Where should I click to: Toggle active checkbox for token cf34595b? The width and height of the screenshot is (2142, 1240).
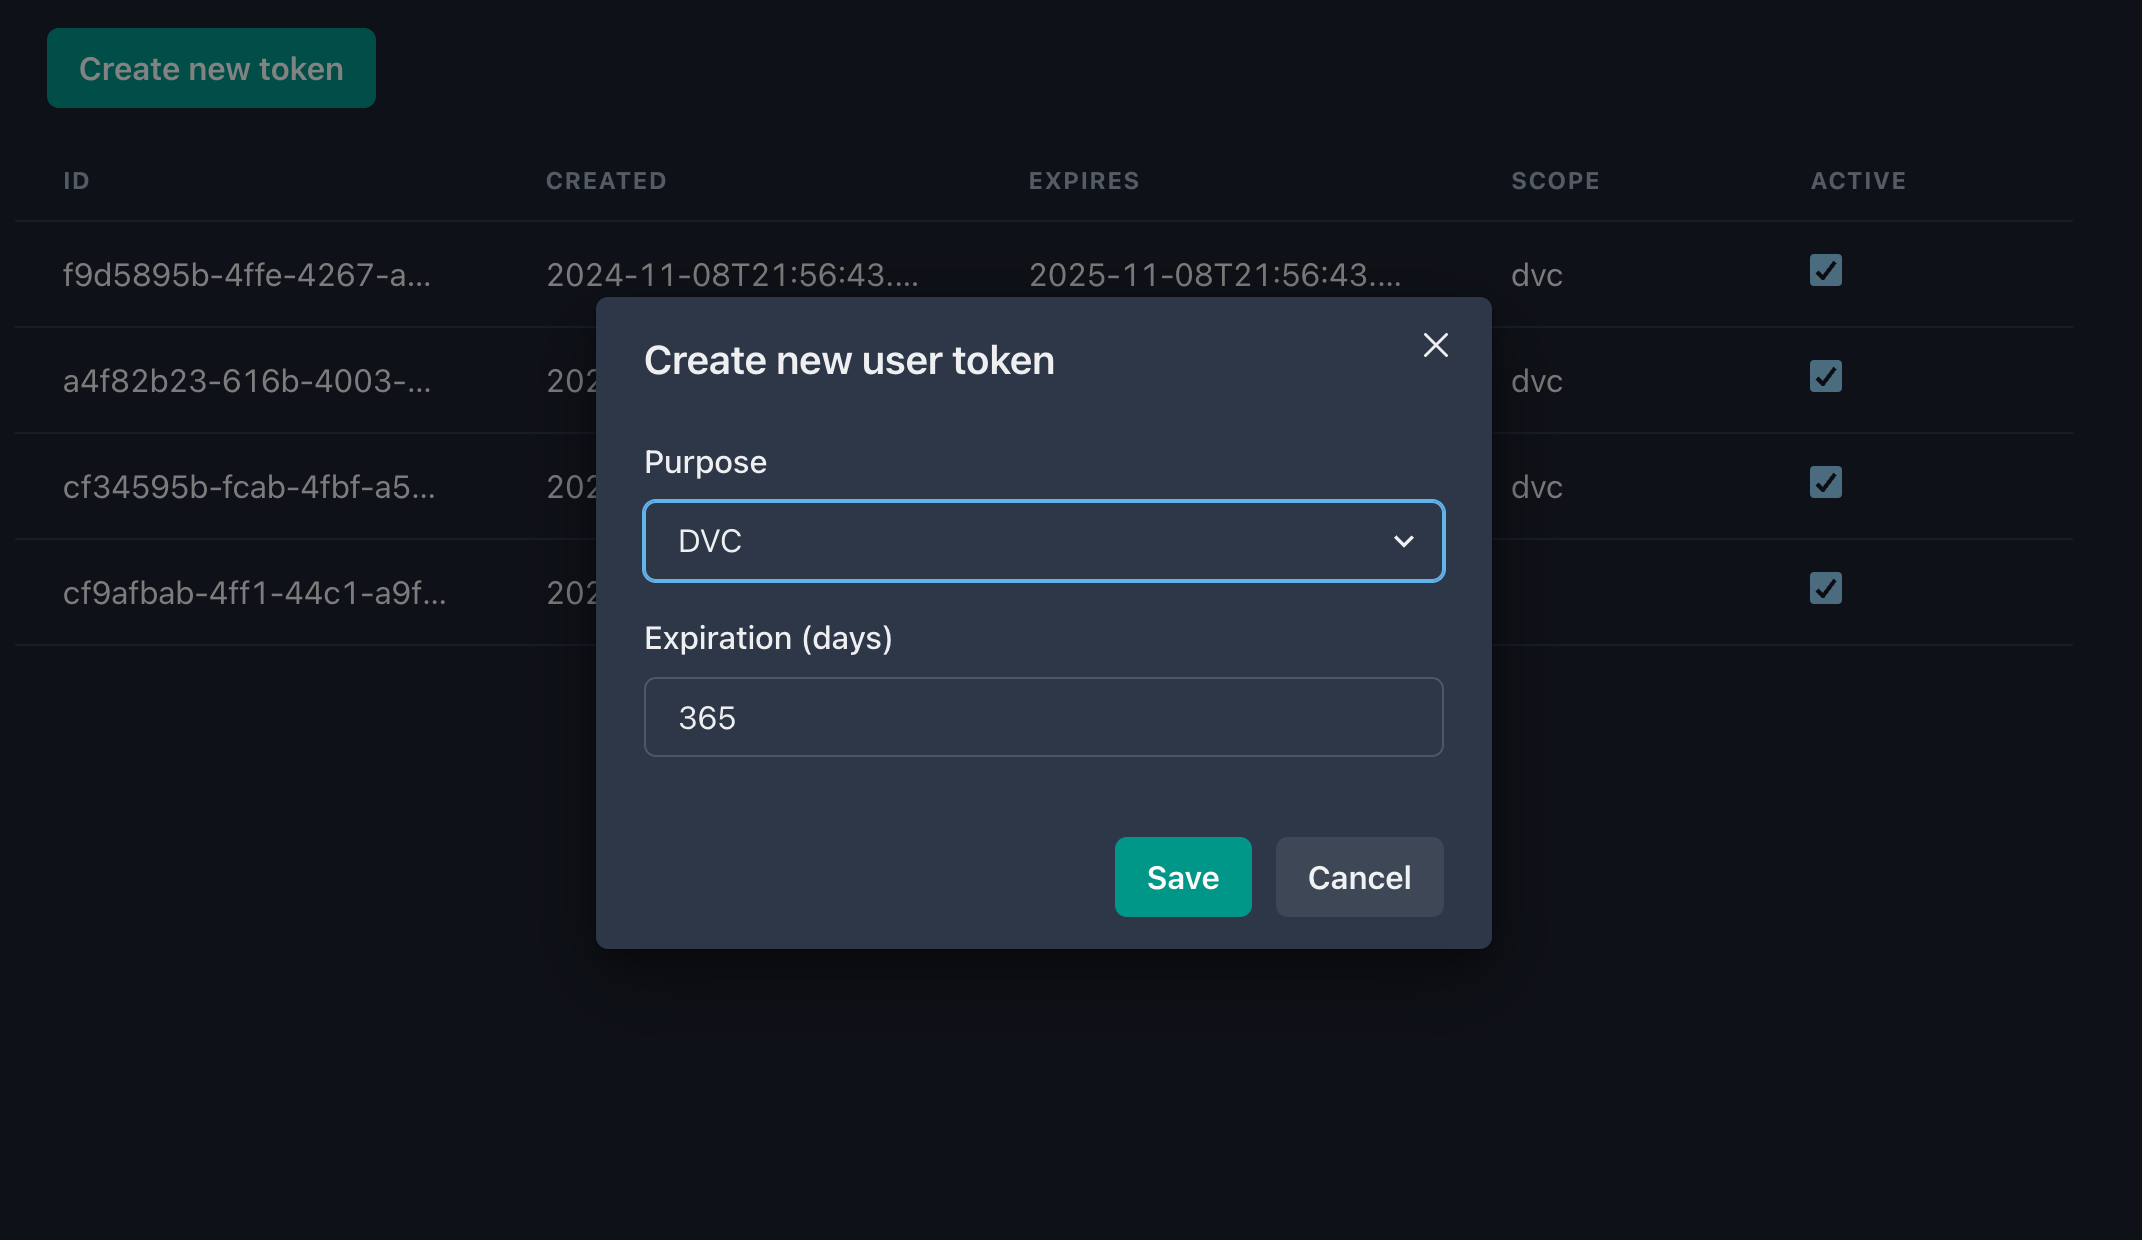1826,482
